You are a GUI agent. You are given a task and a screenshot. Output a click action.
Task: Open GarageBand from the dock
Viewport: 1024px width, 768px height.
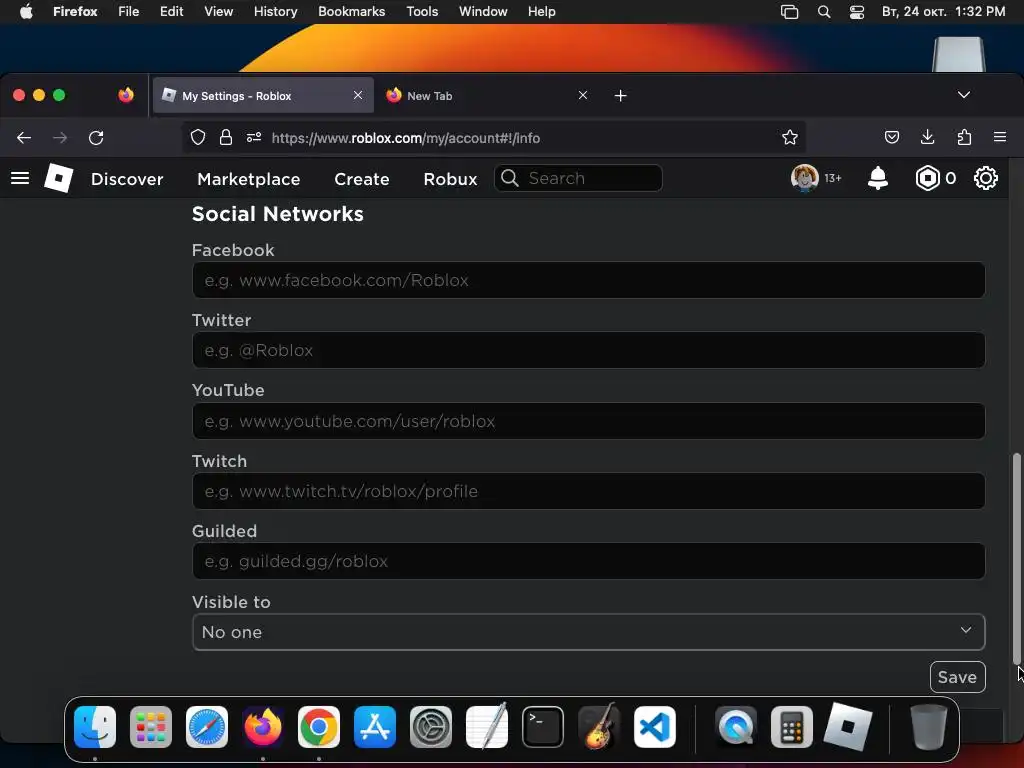point(599,727)
